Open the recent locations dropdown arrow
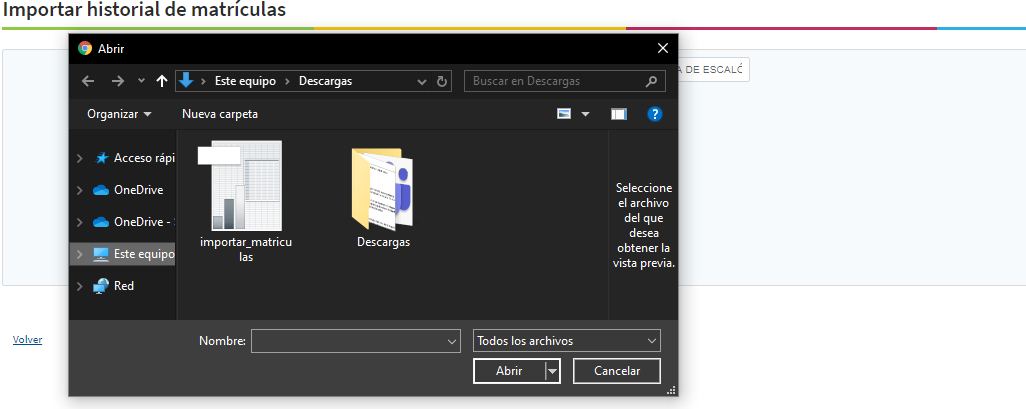The image size is (1026, 409). pyautogui.click(x=141, y=81)
